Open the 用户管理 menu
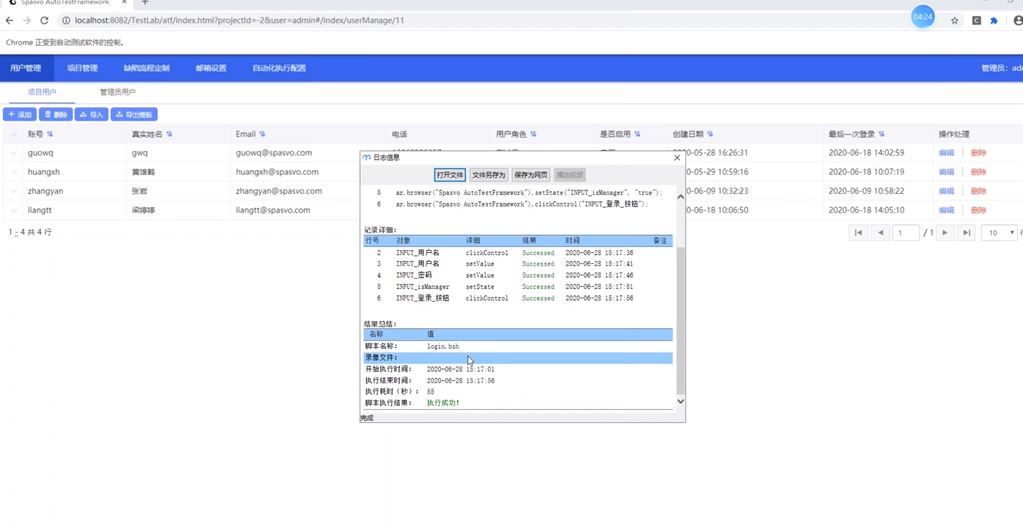The width and height of the screenshot is (1023, 531). [25, 68]
